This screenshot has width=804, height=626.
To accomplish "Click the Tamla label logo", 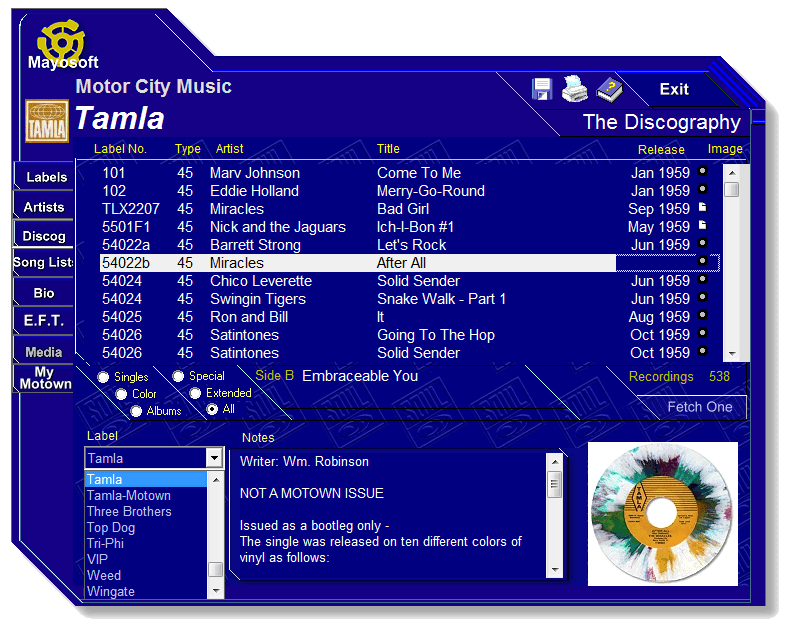I will tap(47, 121).
